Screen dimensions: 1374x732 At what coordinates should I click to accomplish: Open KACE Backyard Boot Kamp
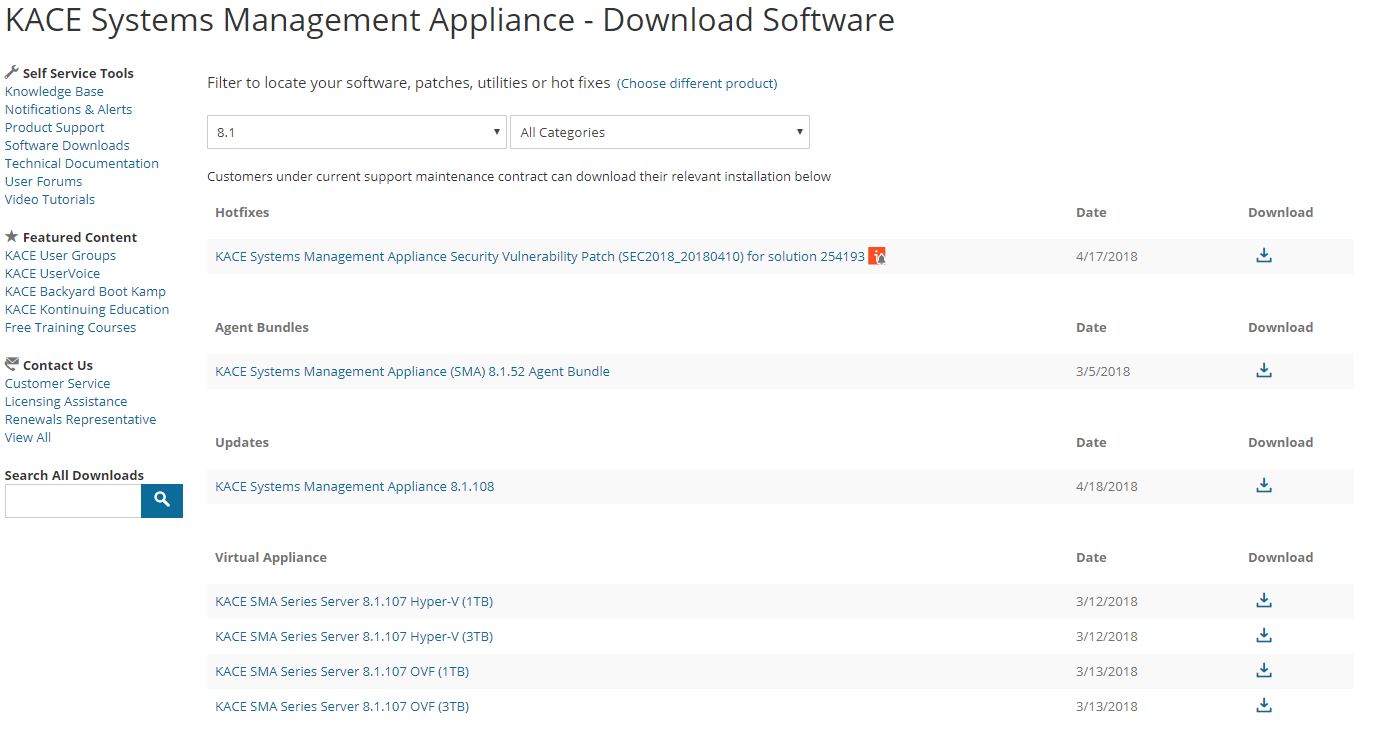click(85, 292)
